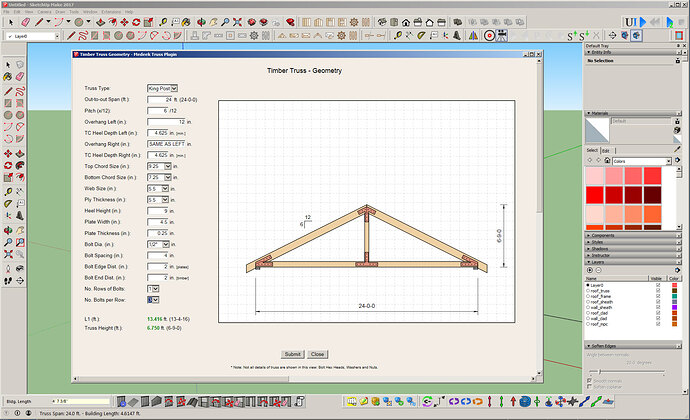Toggle visibility of roof_frame layer
The image size is (690, 420).
658,296
